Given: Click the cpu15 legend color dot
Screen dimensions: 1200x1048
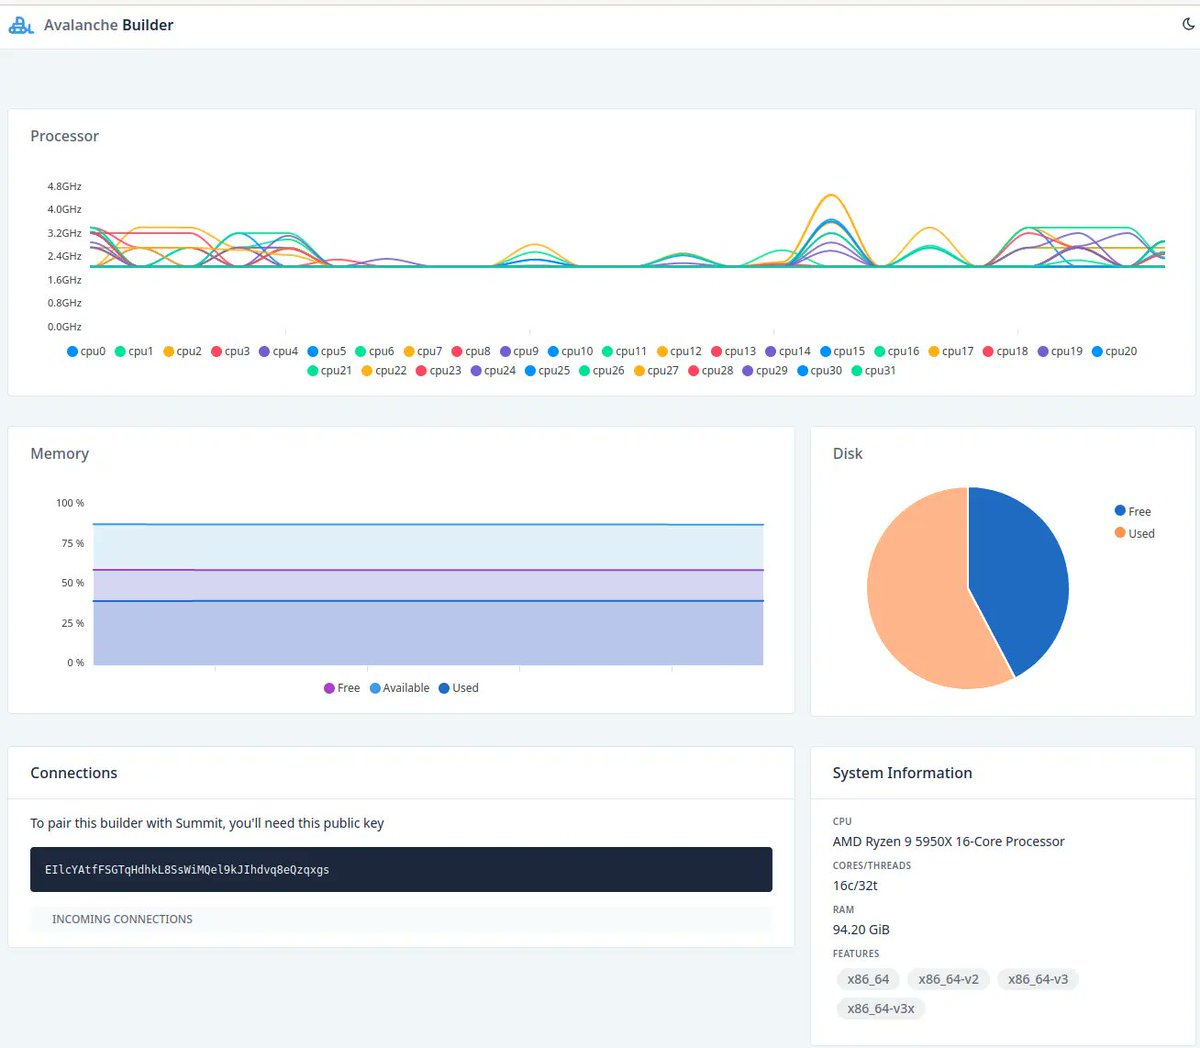Looking at the screenshot, I should coord(825,351).
